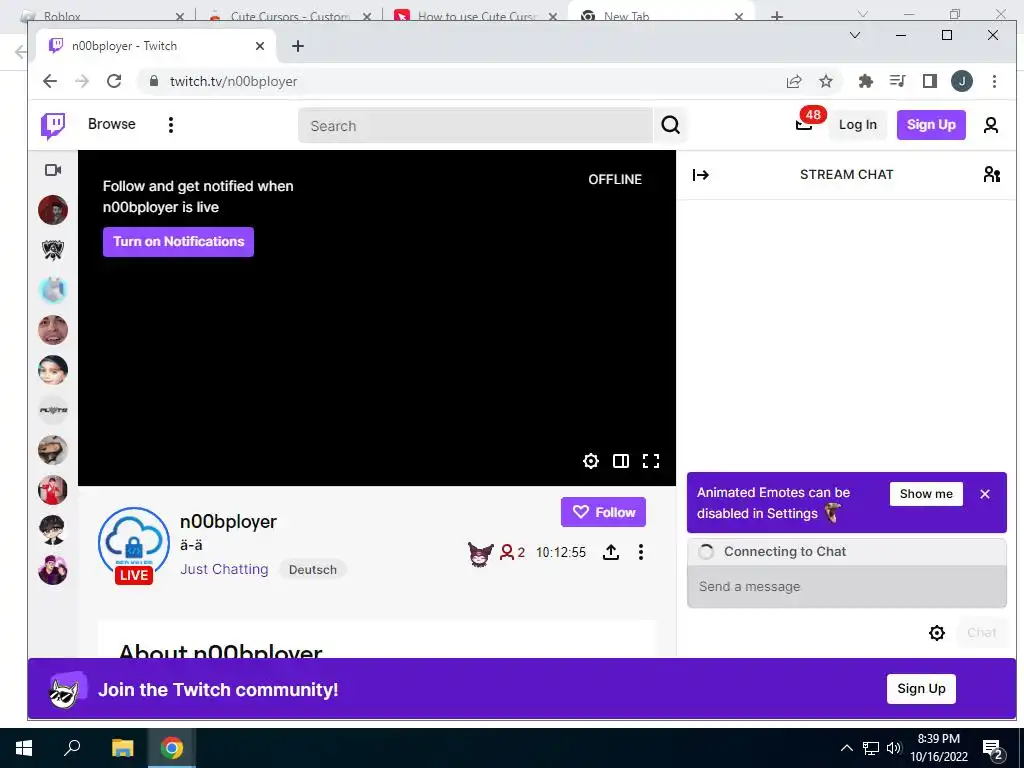Open the user account icon menu

(x=991, y=125)
